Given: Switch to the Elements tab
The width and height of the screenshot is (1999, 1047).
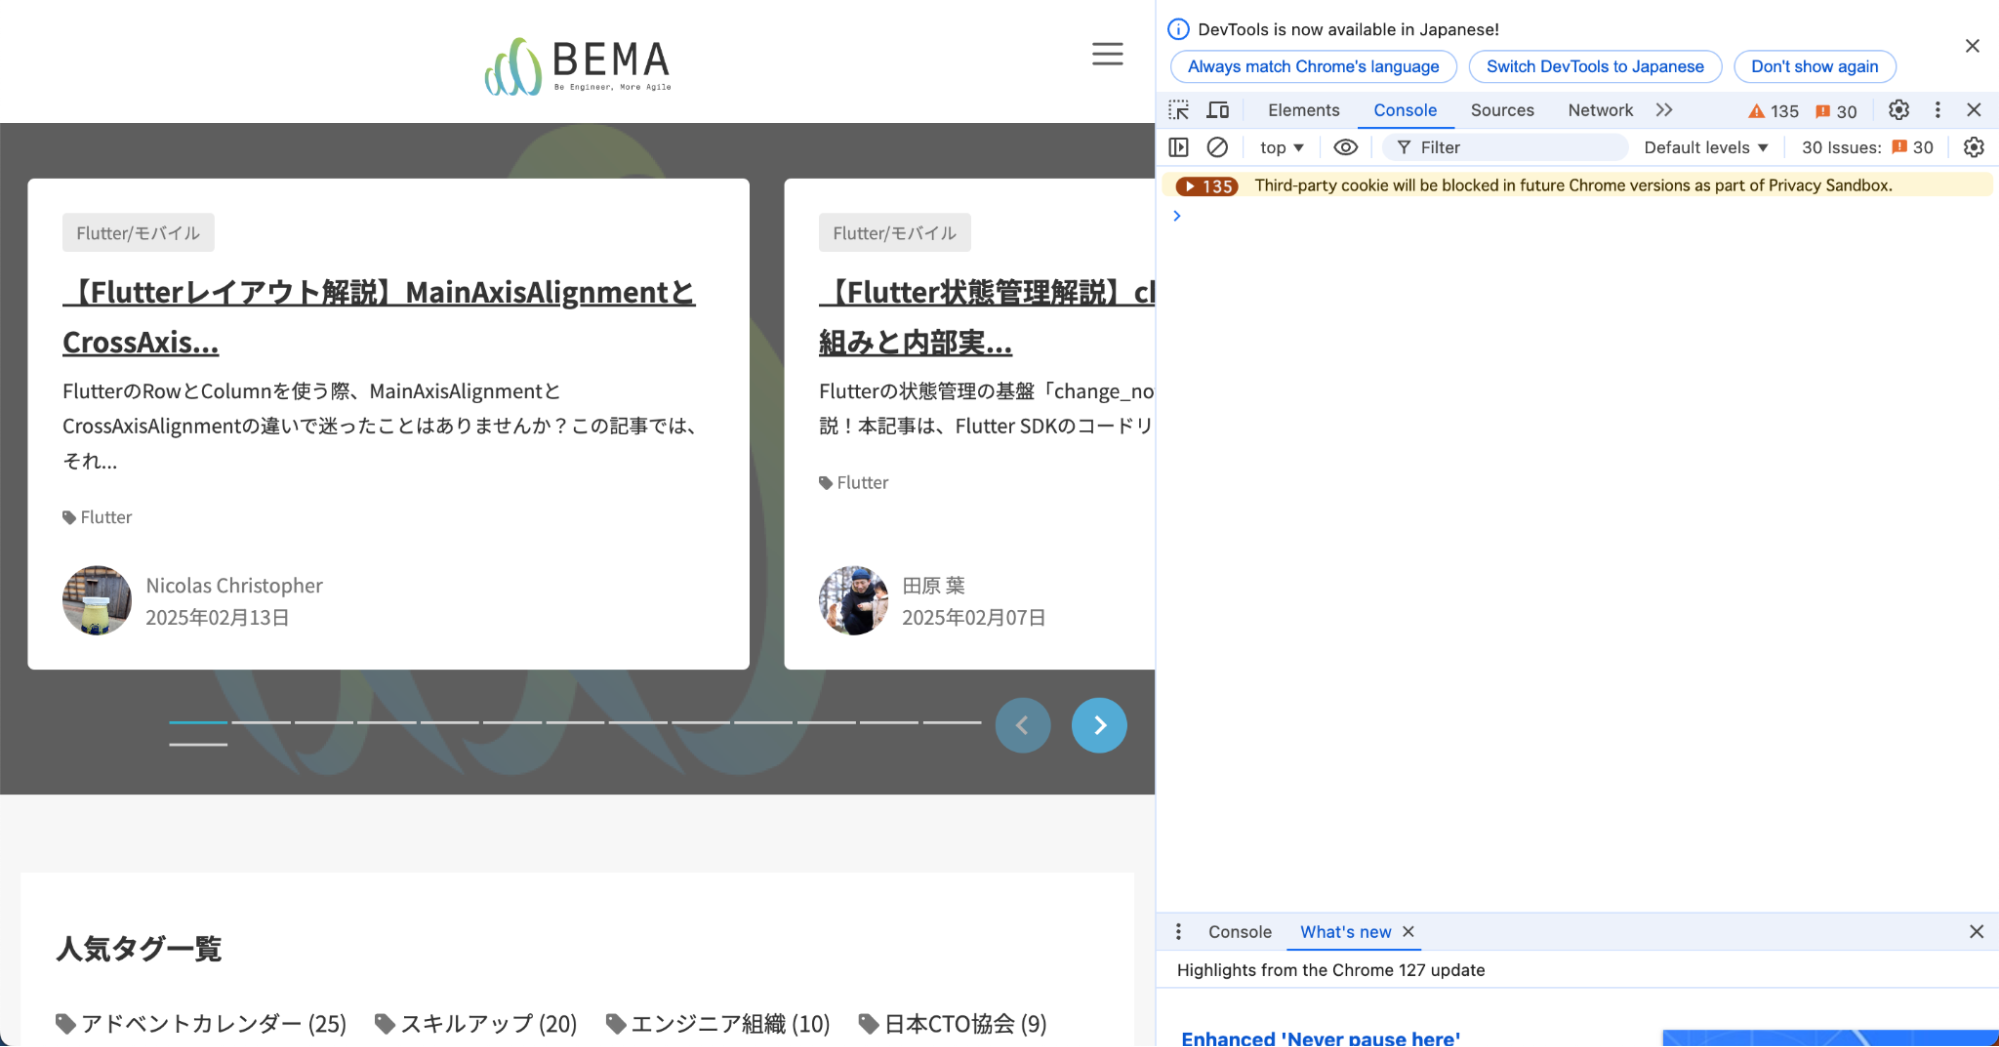Looking at the screenshot, I should [1303, 110].
